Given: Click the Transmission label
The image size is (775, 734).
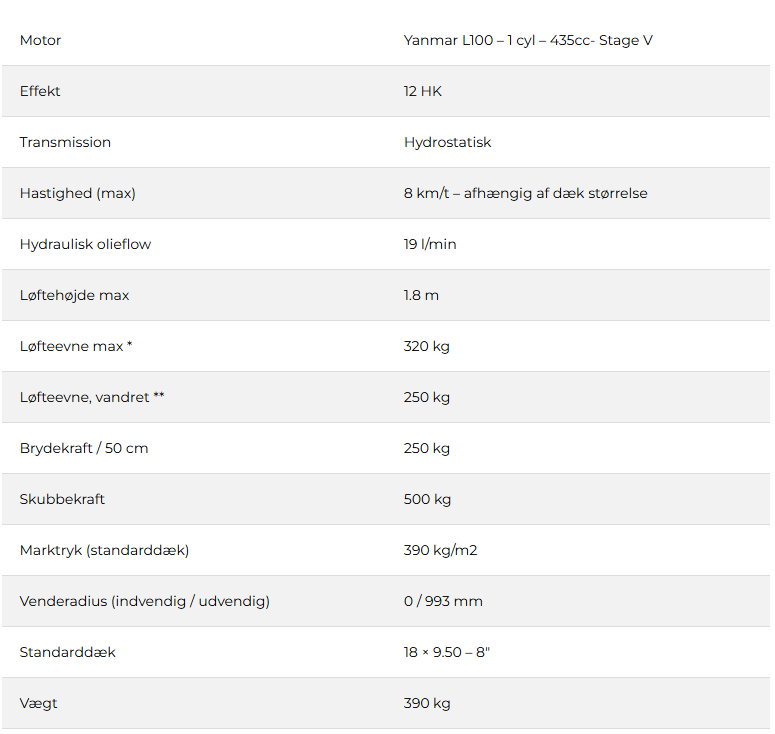Looking at the screenshot, I should (65, 142).
